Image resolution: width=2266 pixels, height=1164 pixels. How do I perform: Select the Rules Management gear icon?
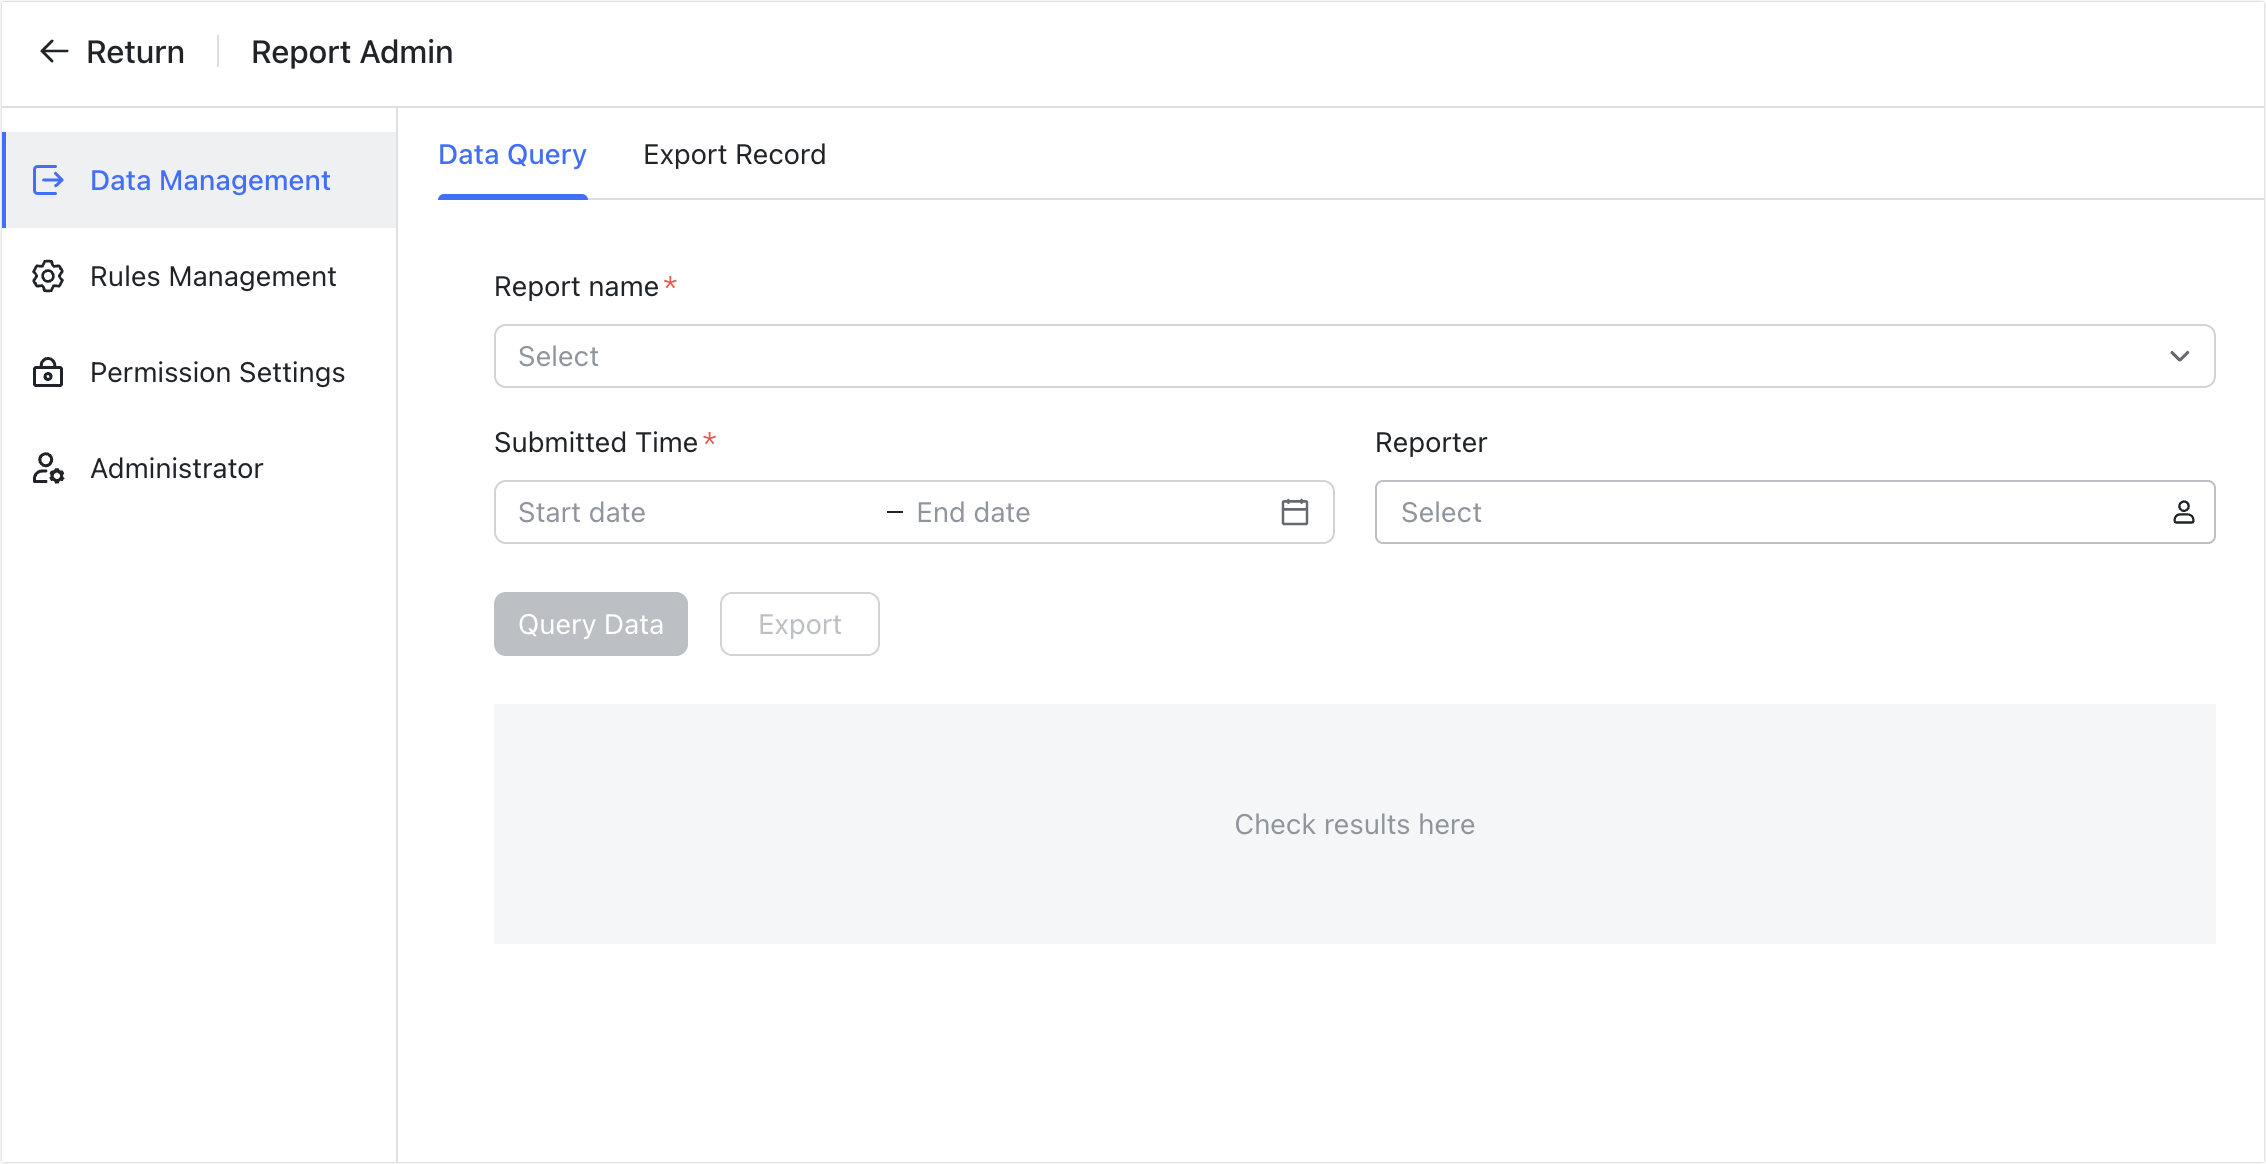coord(47,276)
